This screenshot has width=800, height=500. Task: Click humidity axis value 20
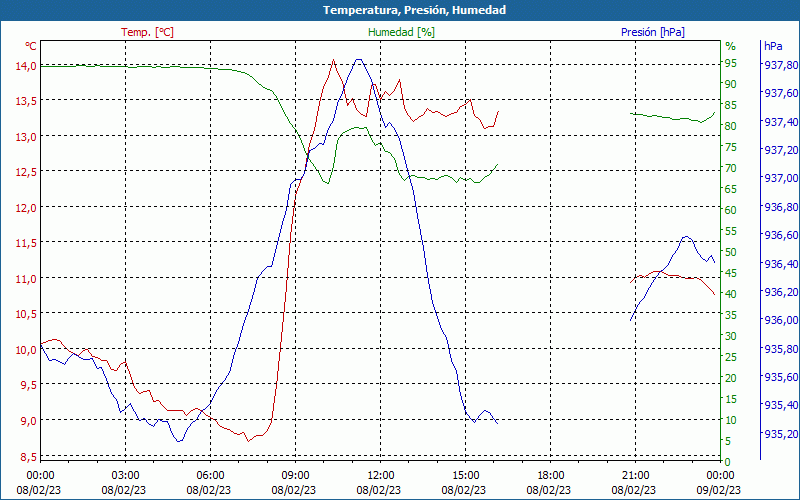731,378
